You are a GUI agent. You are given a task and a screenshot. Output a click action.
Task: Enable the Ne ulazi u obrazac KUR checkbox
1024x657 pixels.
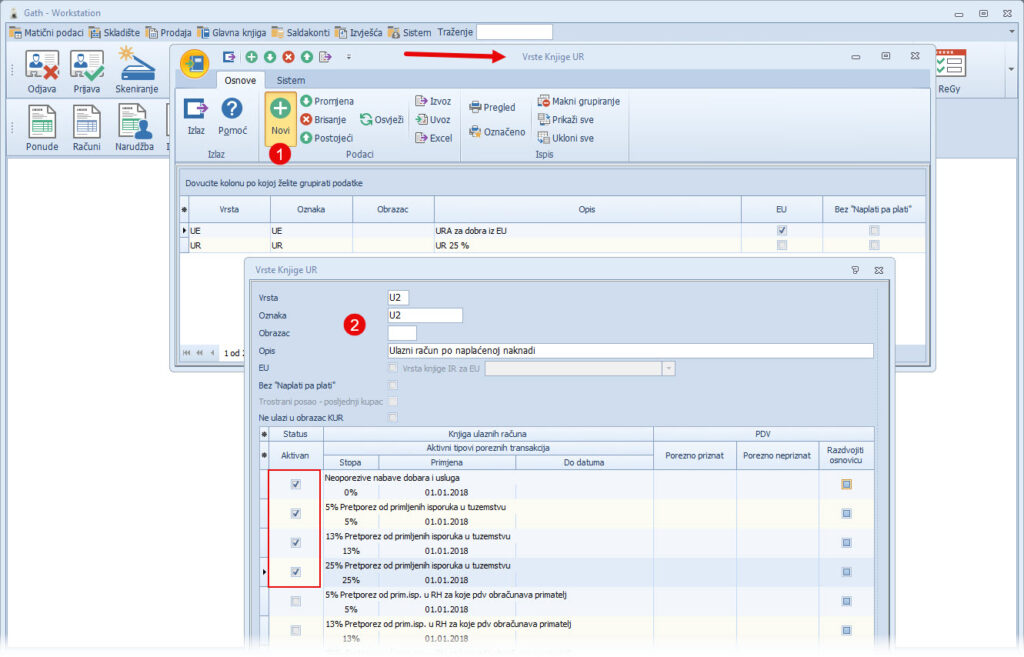tap(393, 417)
